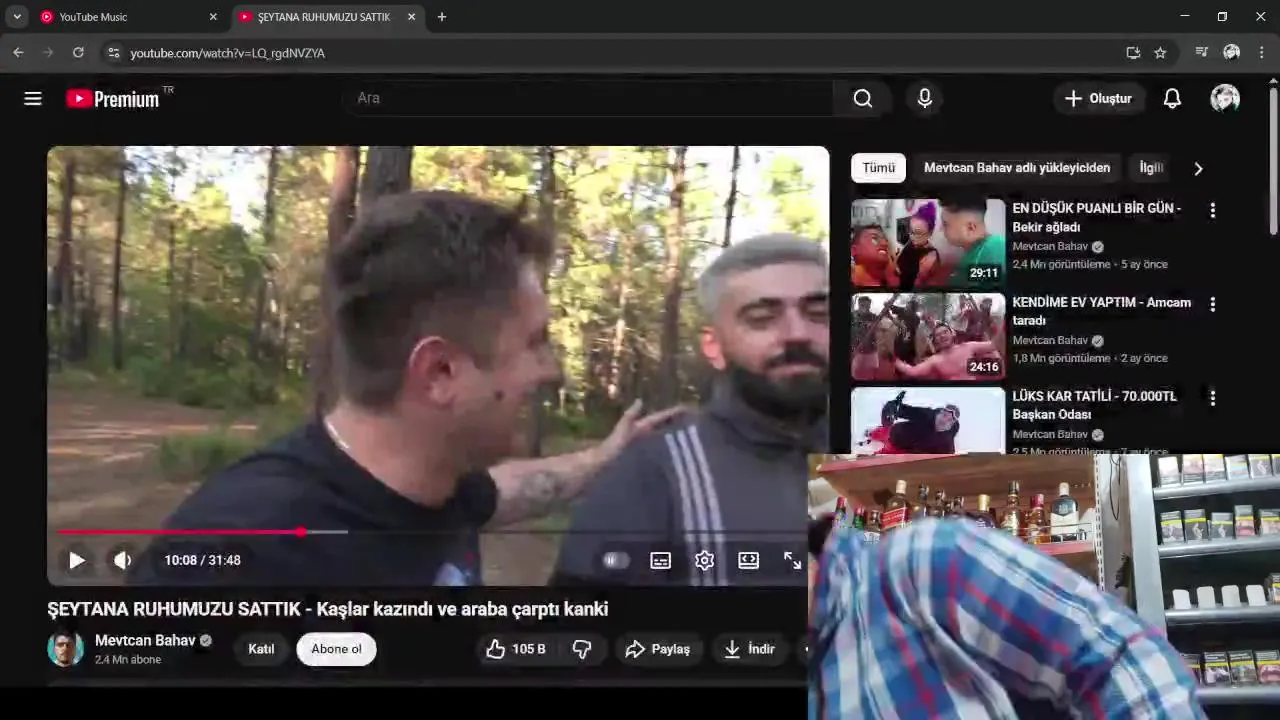The height and width of the screenshot is (720, 1280).
Task: Click the 2,4 Mn abone text
Action: click(x=128, y=660)
